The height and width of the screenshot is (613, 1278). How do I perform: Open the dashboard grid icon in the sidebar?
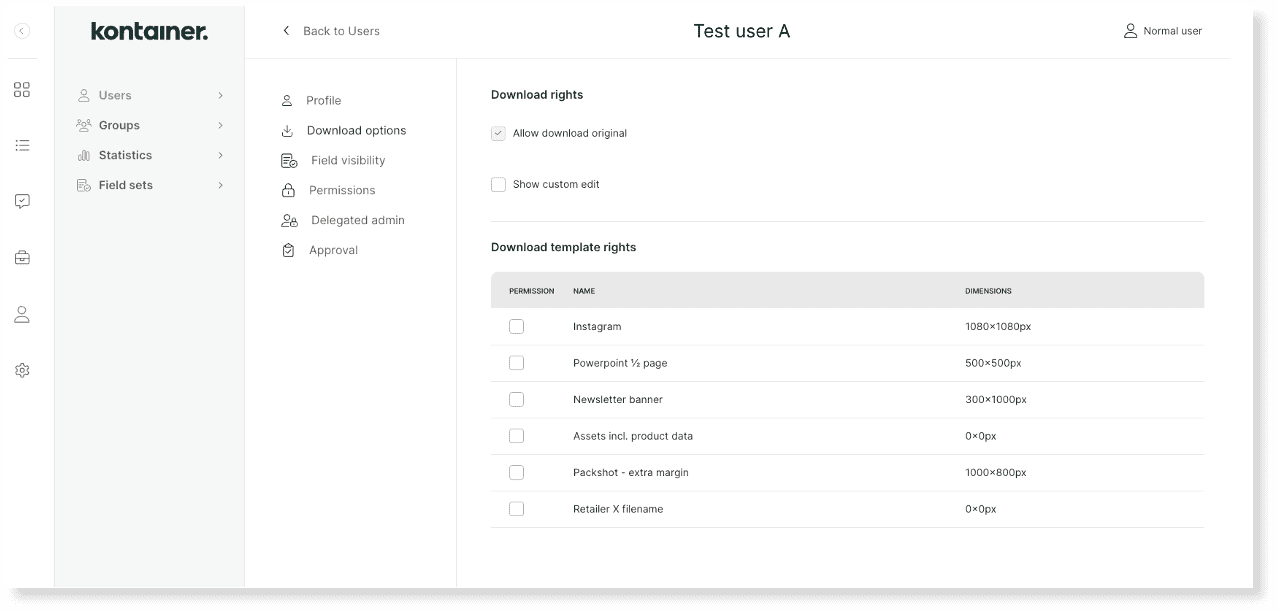point(22,89)
